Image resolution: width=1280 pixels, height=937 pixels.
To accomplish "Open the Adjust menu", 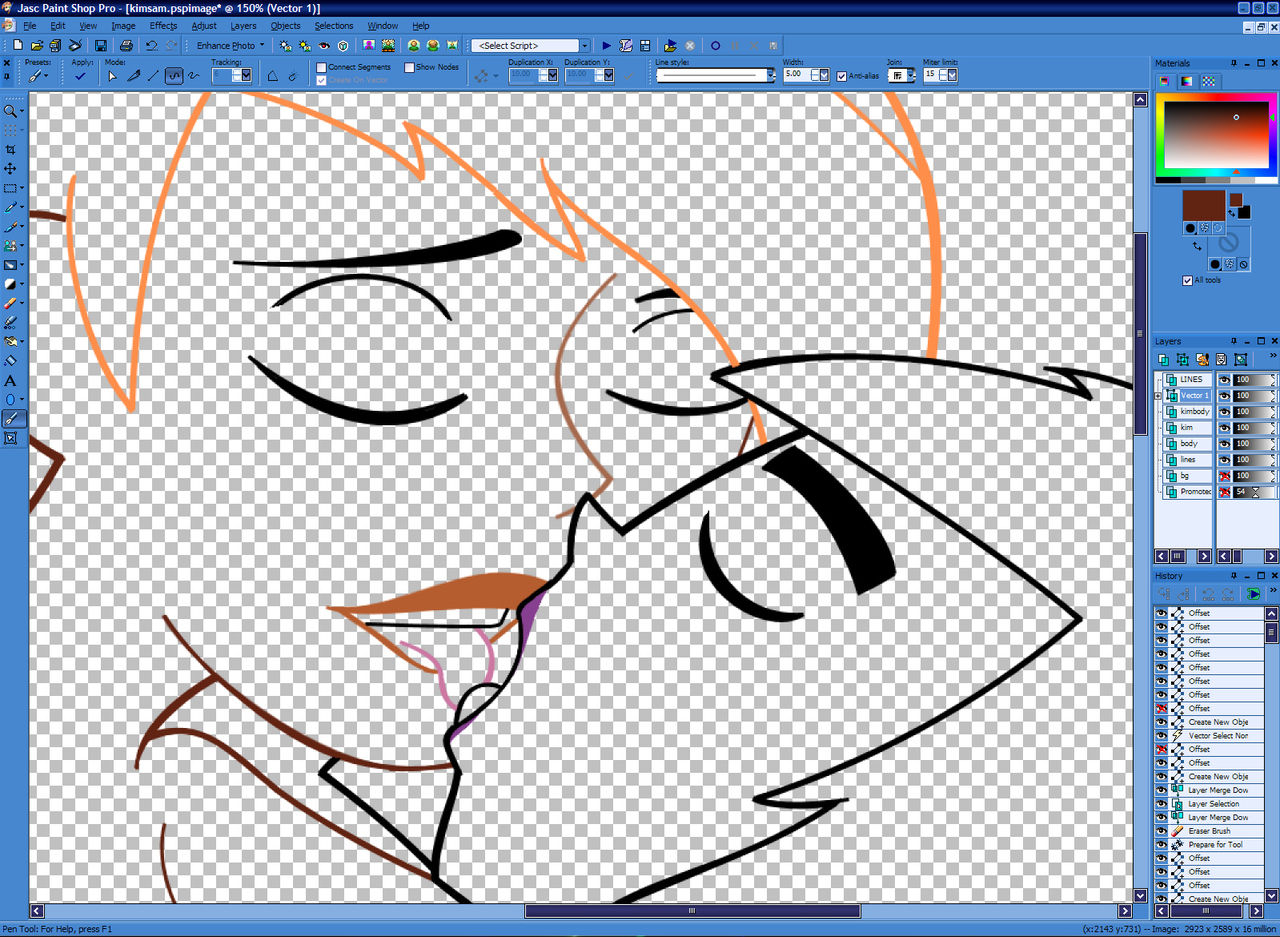I will 204,26.
